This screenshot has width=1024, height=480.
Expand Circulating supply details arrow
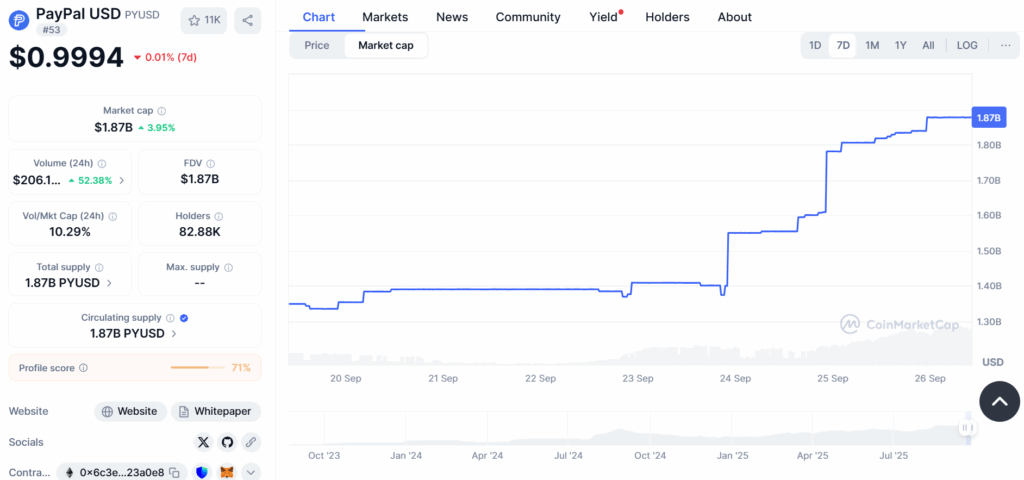[x=174, y=334]
